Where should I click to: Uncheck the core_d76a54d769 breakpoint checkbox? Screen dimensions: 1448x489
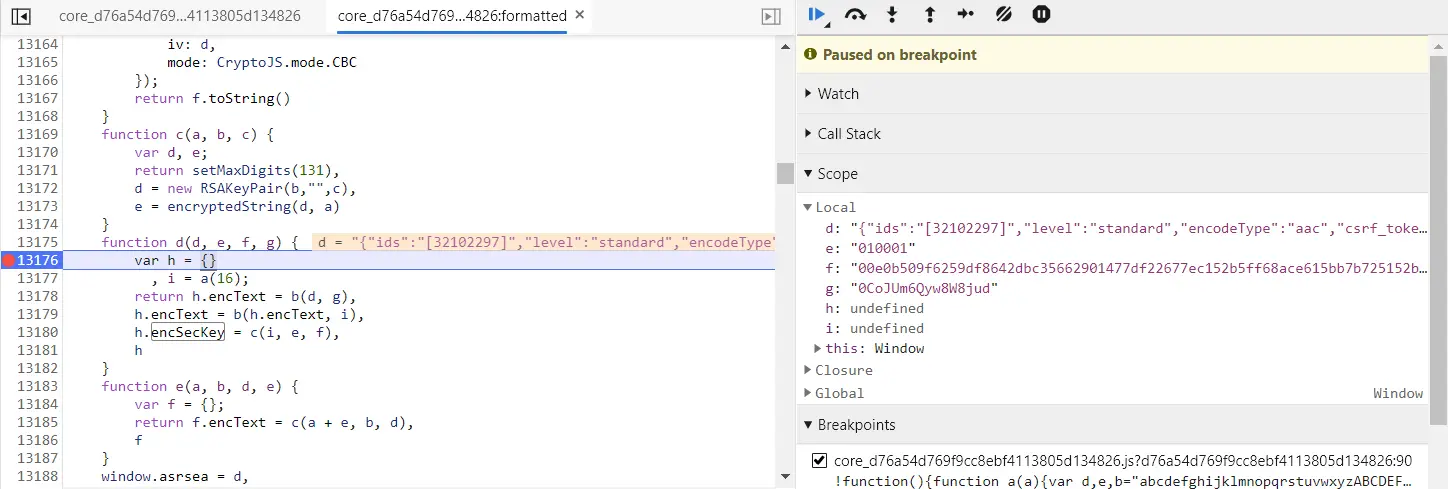coord(820,461)
